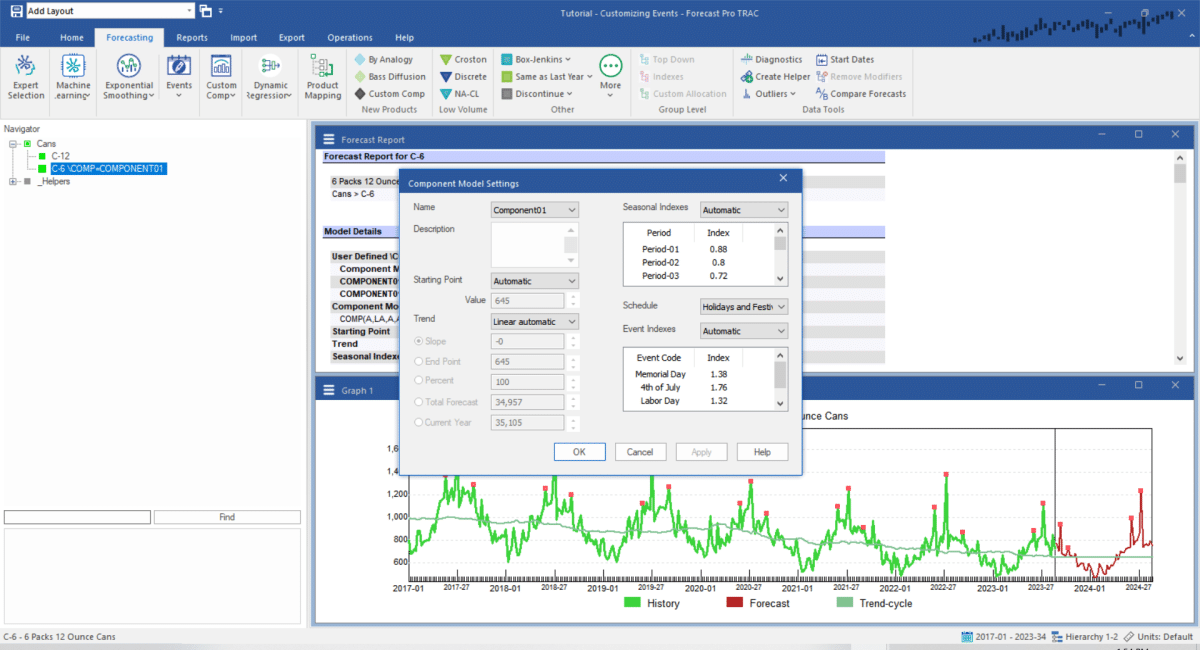Choose Exponential Smoothing model

tap(128, 76)
